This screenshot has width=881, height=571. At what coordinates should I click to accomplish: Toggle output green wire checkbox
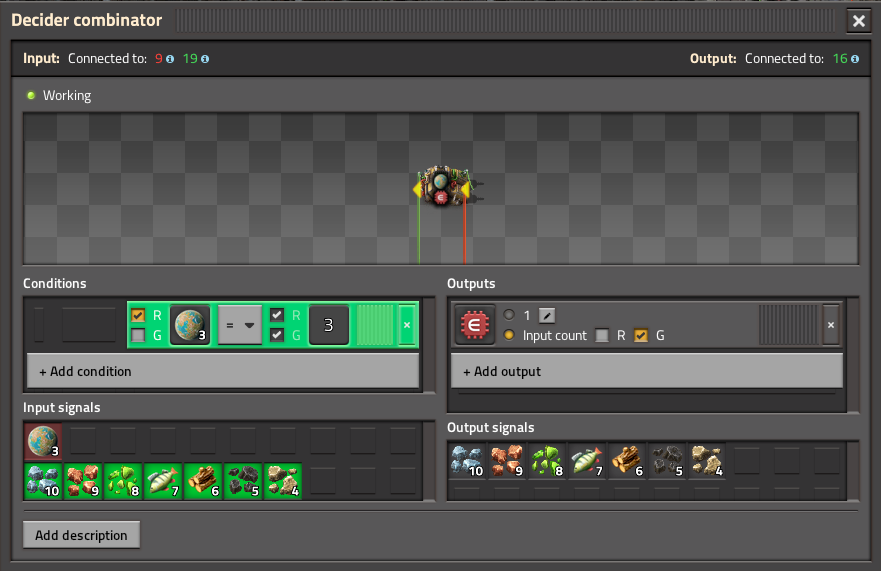tap(641, 336)
